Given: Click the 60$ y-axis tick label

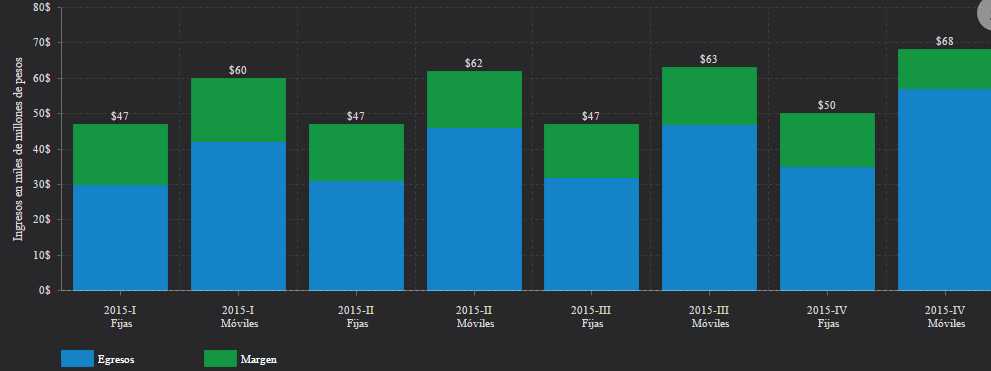Looking at the screenshot, I should pos(43,78).
